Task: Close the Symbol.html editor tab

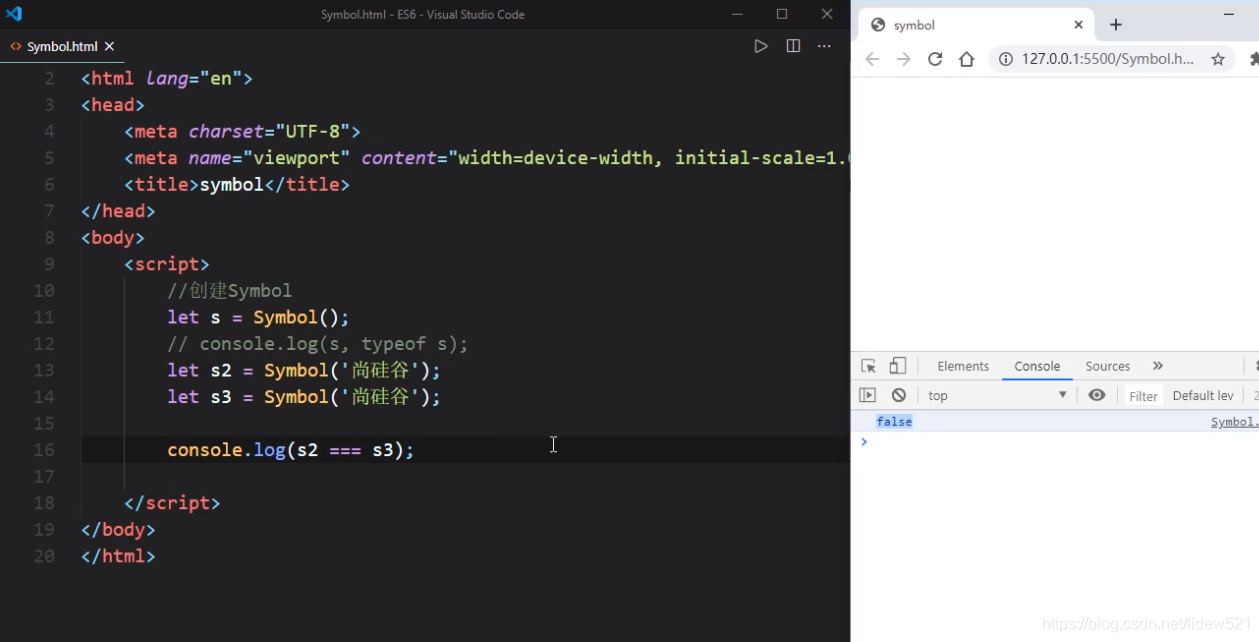Action: [x=110, y=46]
